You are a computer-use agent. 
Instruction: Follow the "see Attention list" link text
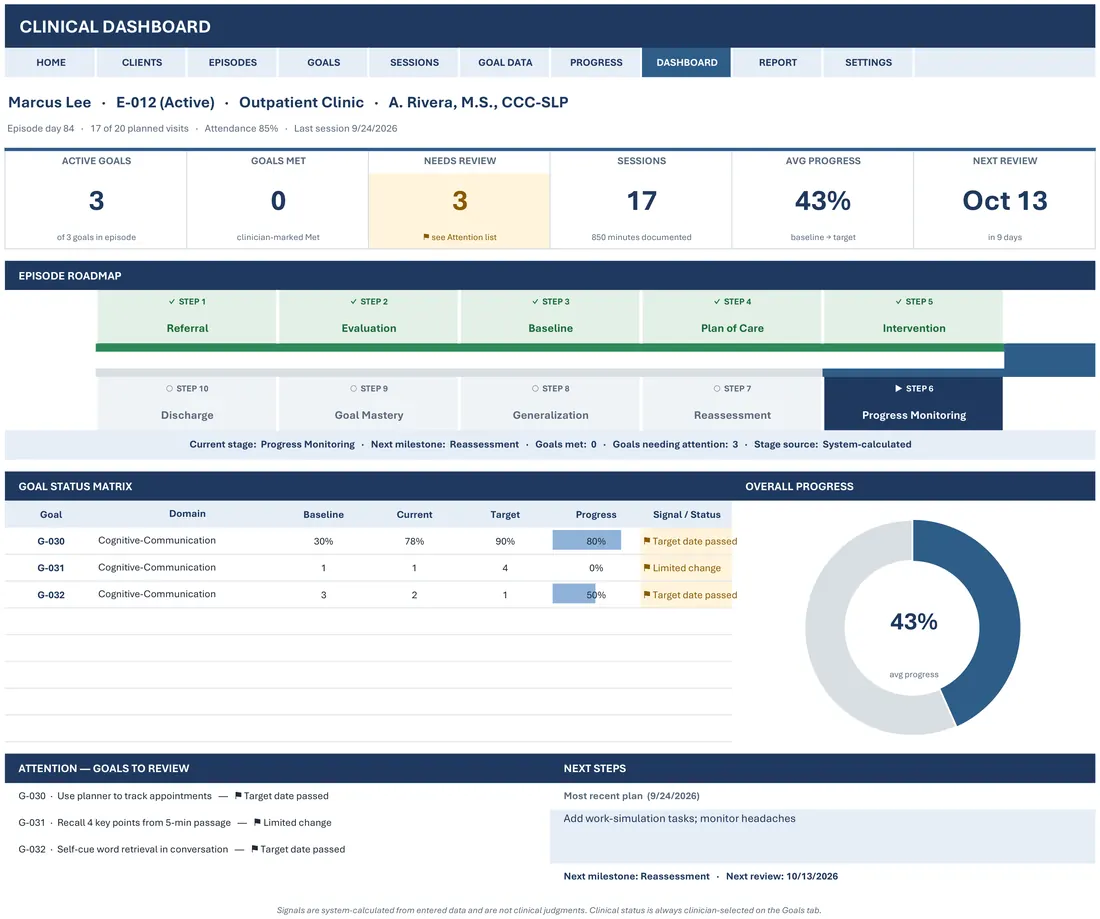click(x=464, y=237)
